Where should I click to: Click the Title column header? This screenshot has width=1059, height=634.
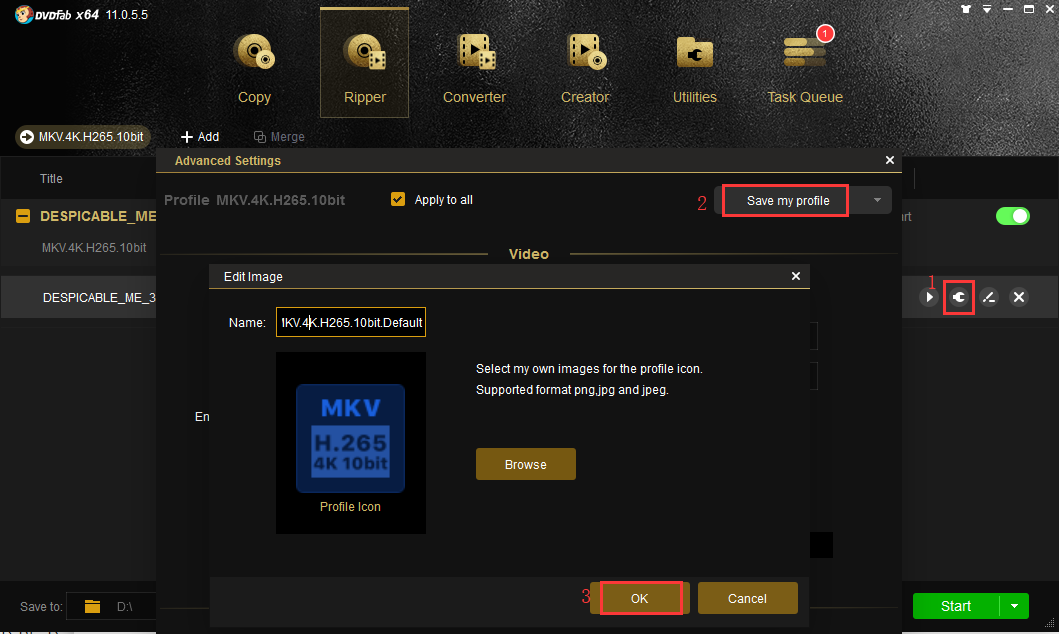tap(51, 178)
